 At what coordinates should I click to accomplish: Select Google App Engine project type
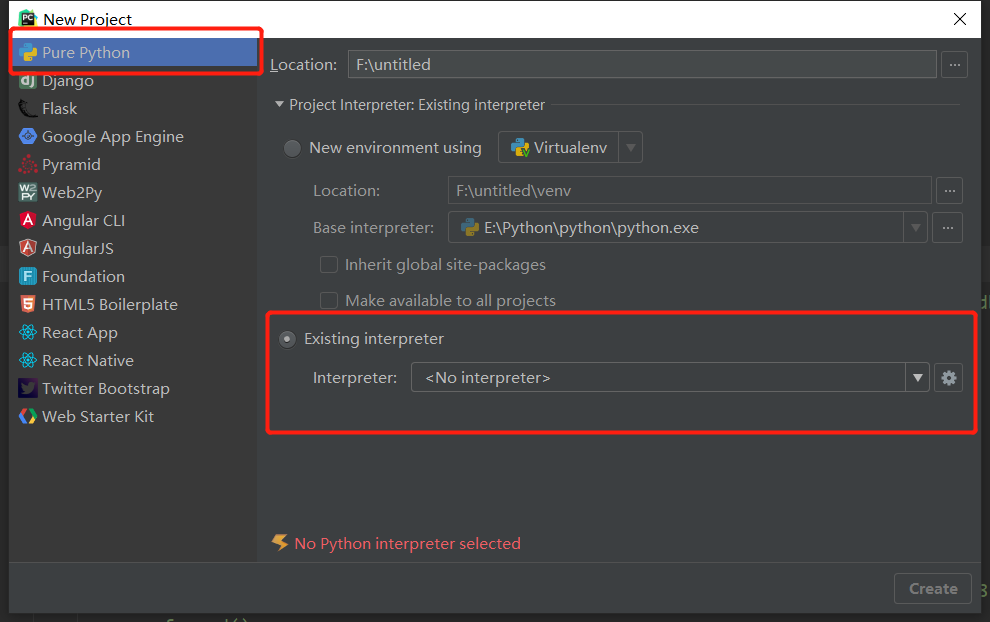pyautogui.click(x=134, y=136)
